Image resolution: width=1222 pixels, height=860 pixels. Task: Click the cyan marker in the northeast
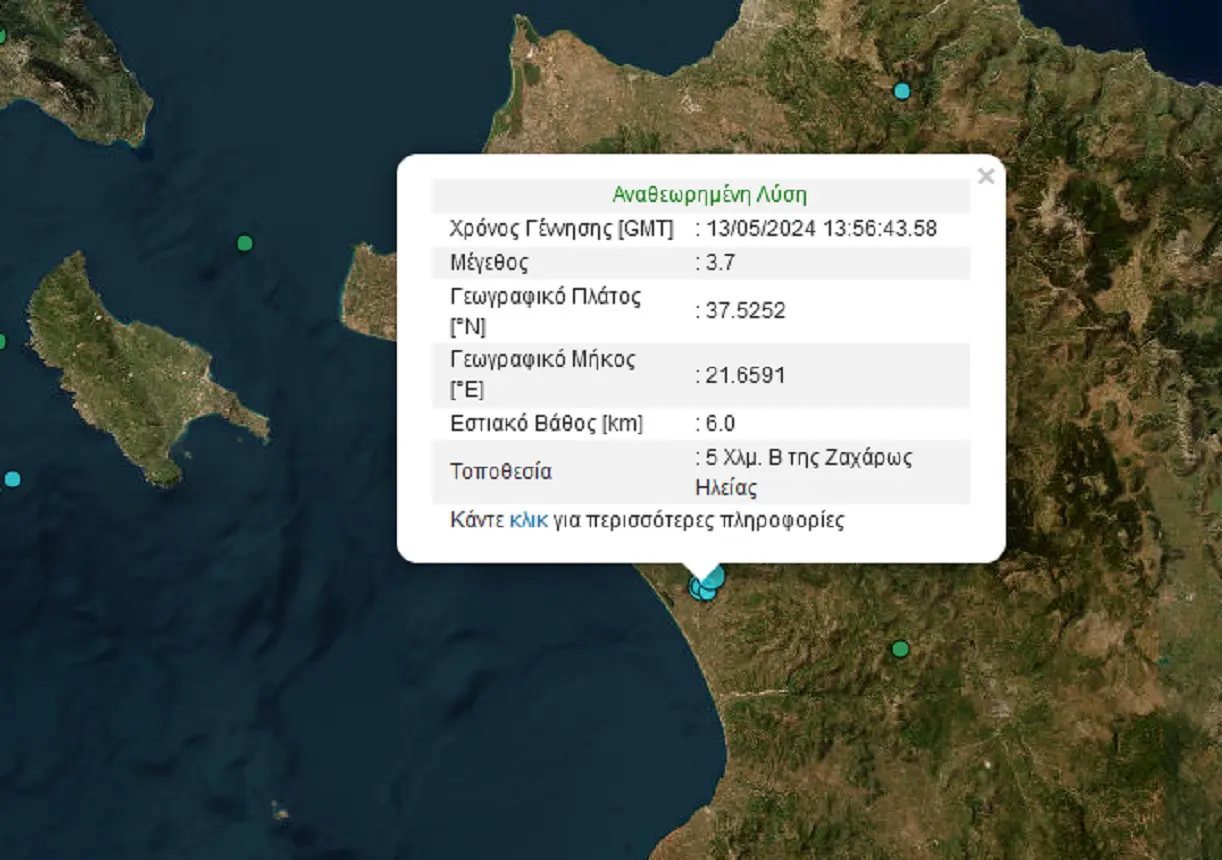tap(902, 91)
